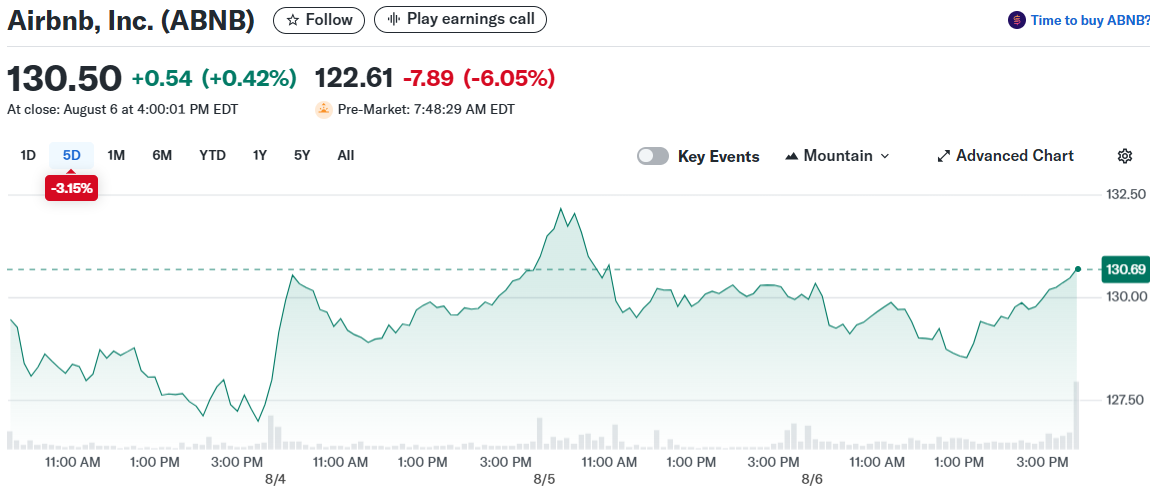Open the Mountain chart type dropdown
Image resolution: width=1150 pixels, height=488 pixels.
tap(837, 156)
